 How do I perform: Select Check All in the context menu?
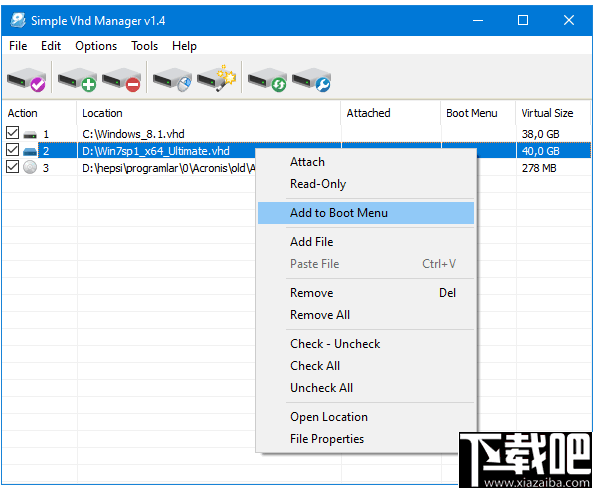366,366
